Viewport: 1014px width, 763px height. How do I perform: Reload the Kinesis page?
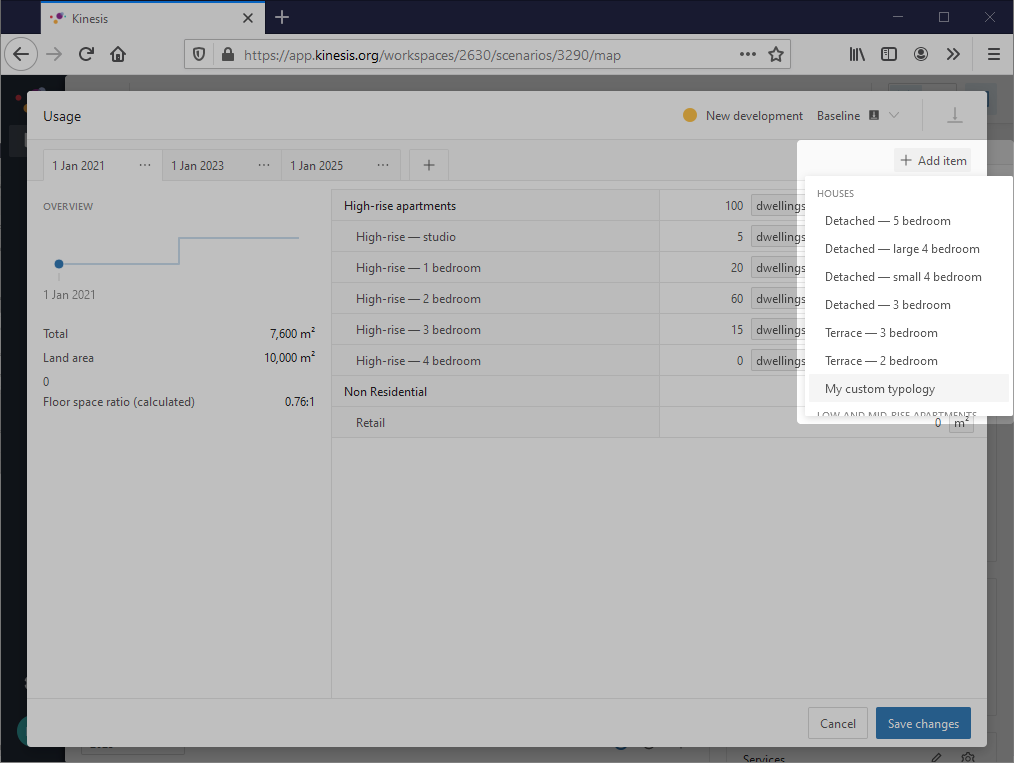pyautogui.click(x=86, y=54)
